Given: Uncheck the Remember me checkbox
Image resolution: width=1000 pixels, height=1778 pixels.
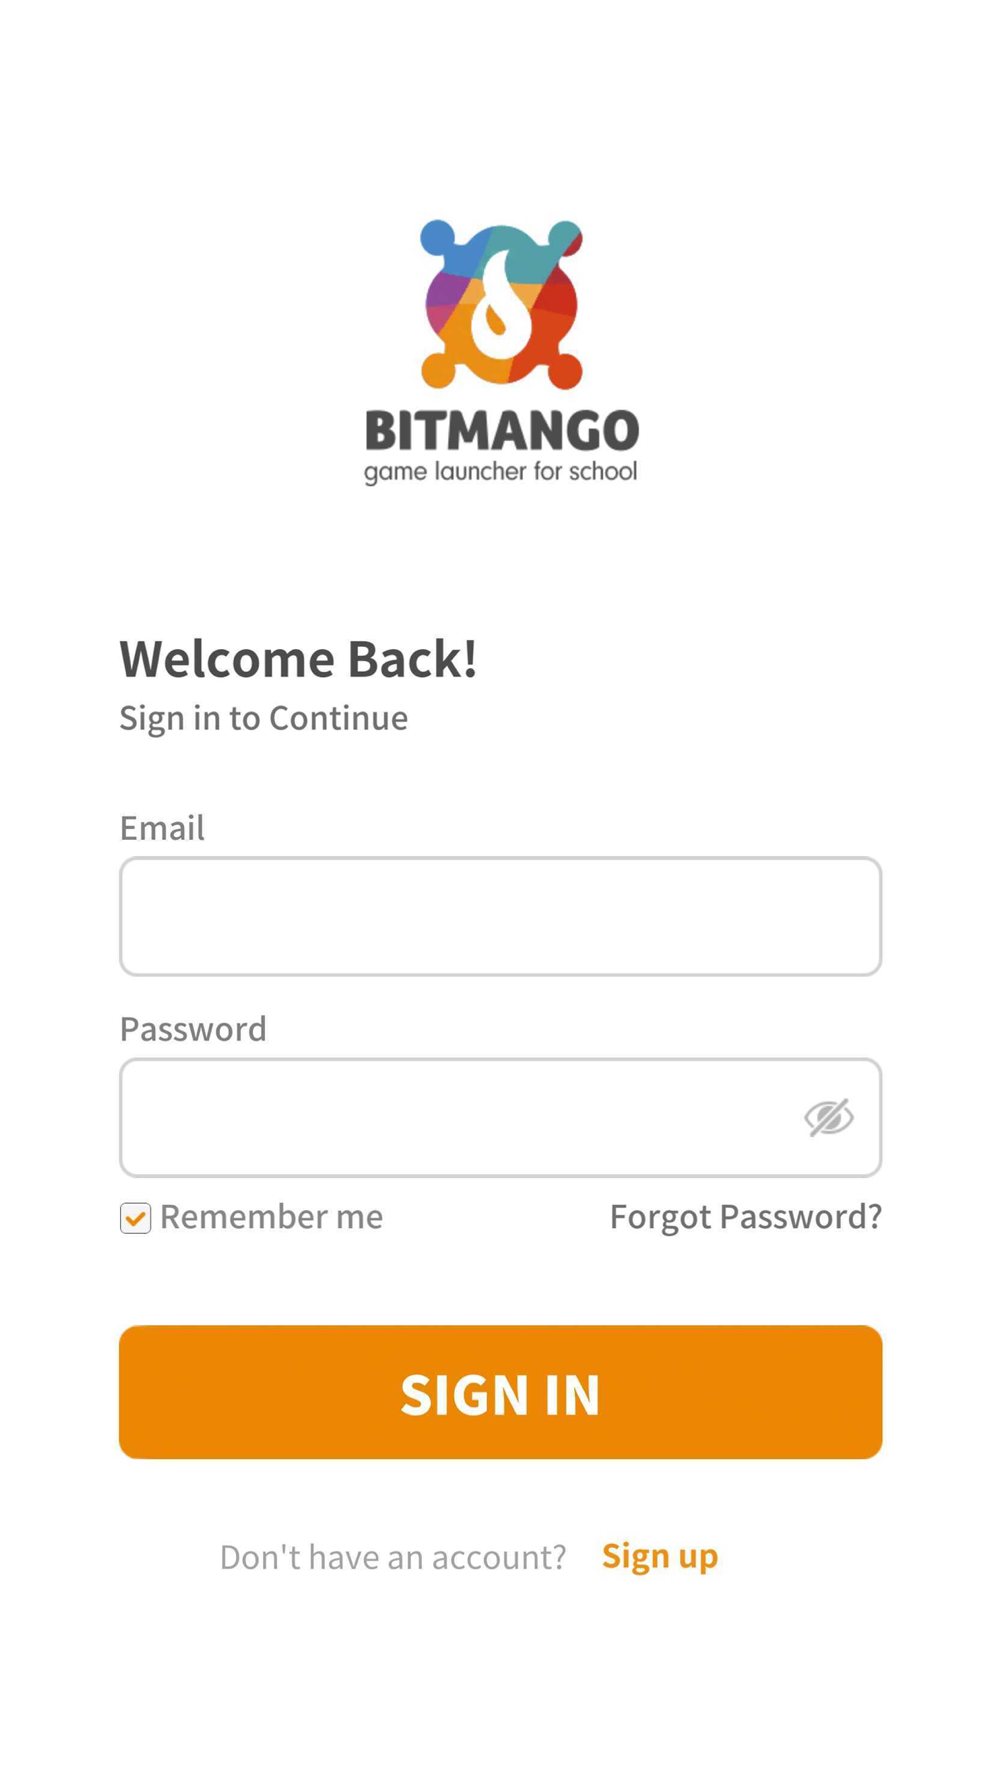Looking at the screenshot, I should 135,1218.
